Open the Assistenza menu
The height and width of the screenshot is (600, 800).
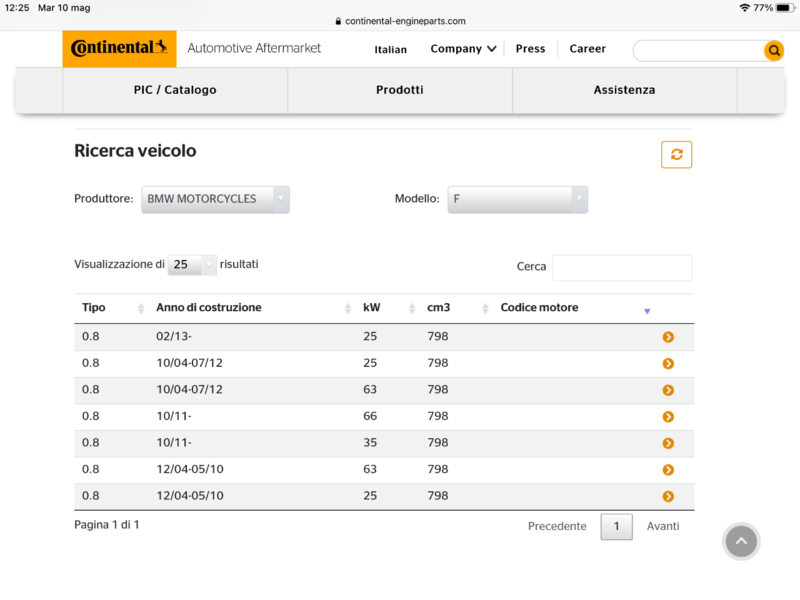click(624, 90)
